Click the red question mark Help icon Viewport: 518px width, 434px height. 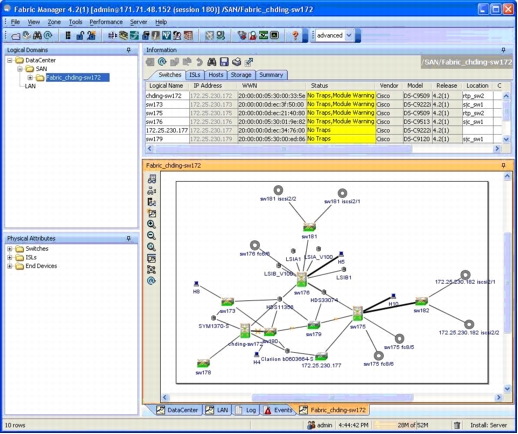pyautogui.click(x=295, y=35)
